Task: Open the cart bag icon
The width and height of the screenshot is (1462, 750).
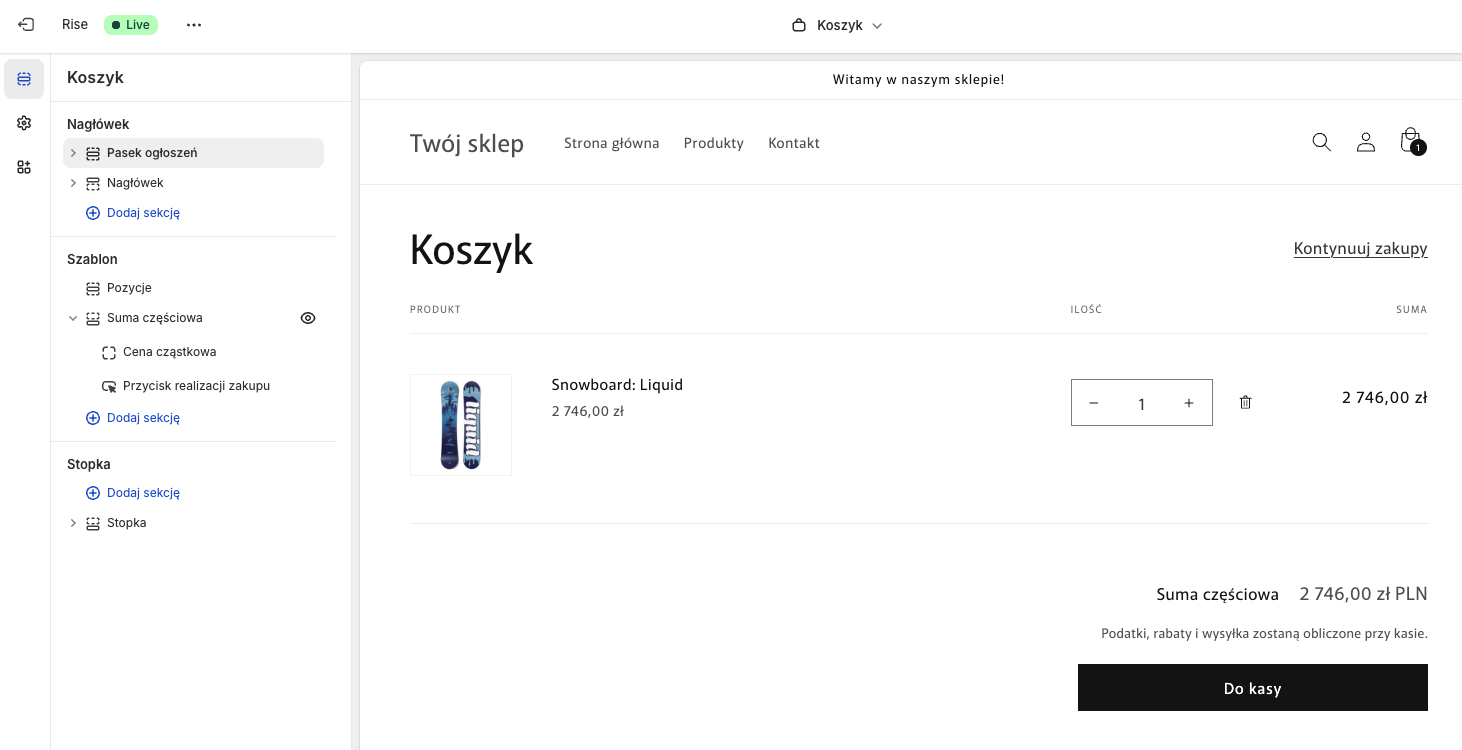Action: point(1410,140)
